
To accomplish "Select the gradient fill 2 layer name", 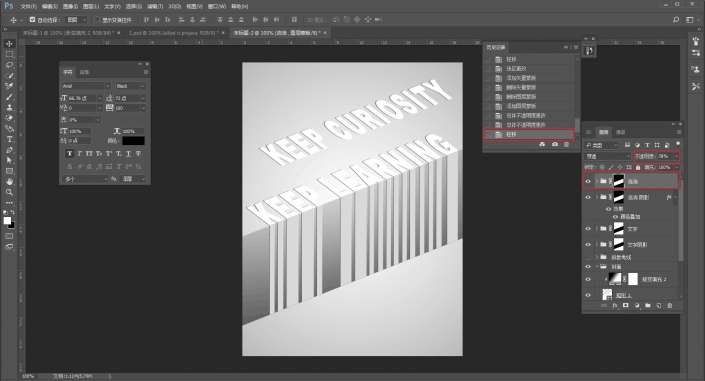I will [x=654, y=279].
